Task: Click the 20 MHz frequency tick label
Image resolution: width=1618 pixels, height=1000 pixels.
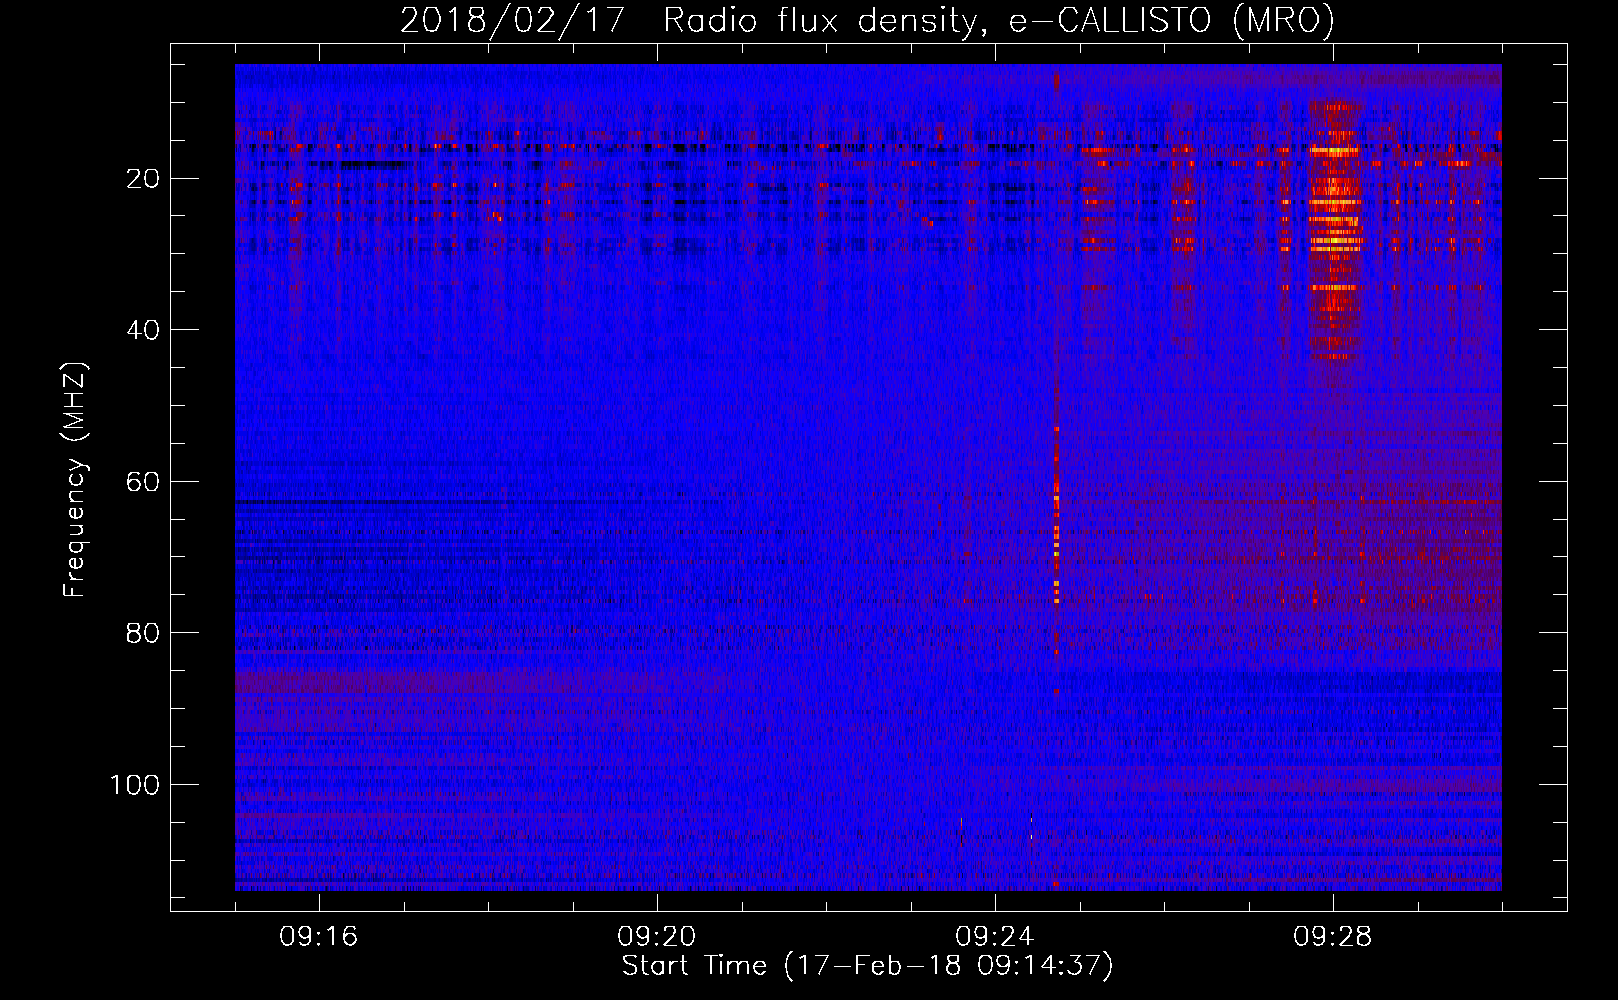Action: tap(143, 179)
